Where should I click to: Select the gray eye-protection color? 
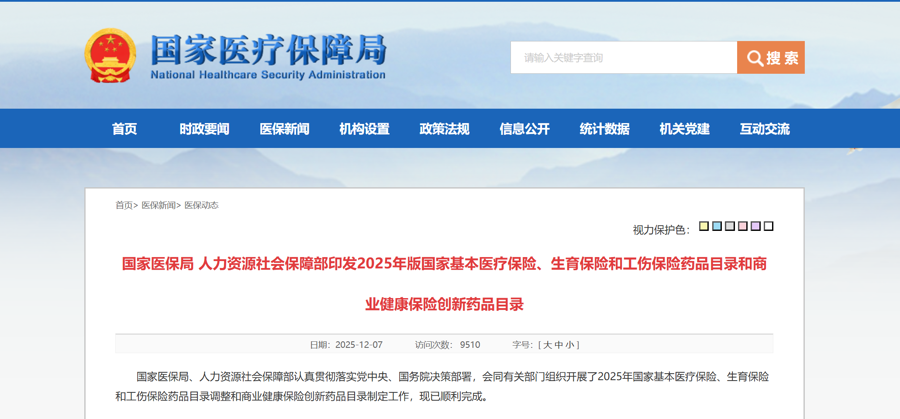(730, 227)
